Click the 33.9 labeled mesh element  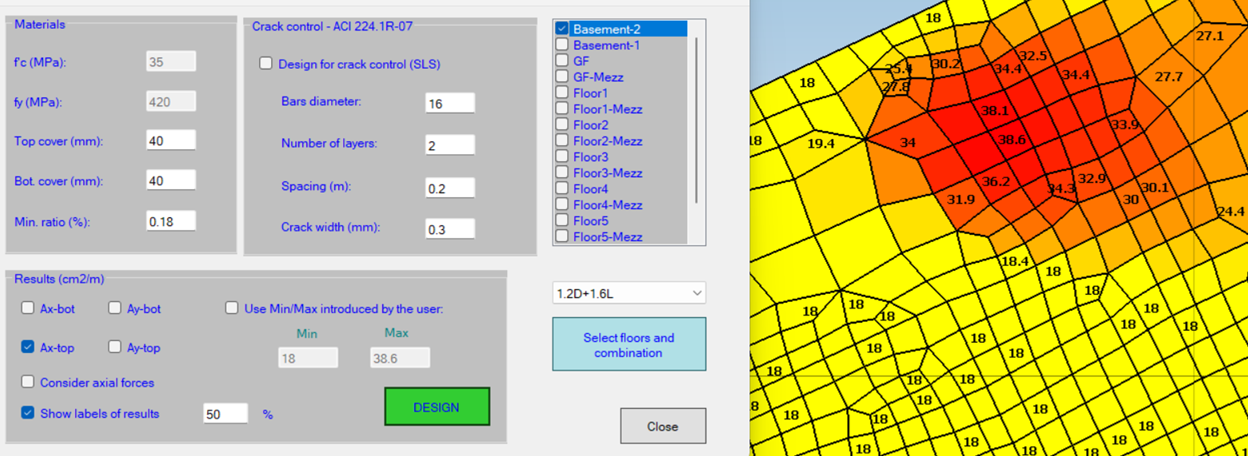[x=1124, y=125]
